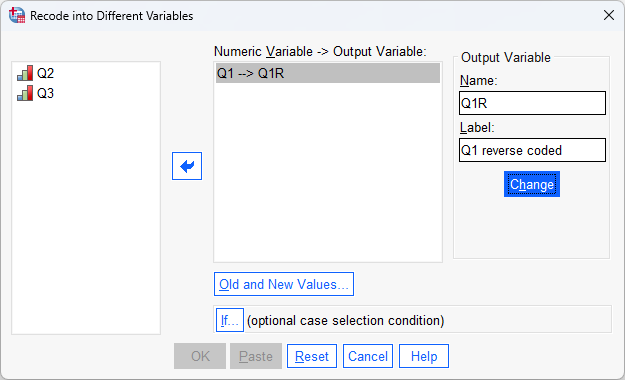Open the If... case selection condition
Image resolution: width=625 pixels, height=380 pixels.
click(230, 320)
